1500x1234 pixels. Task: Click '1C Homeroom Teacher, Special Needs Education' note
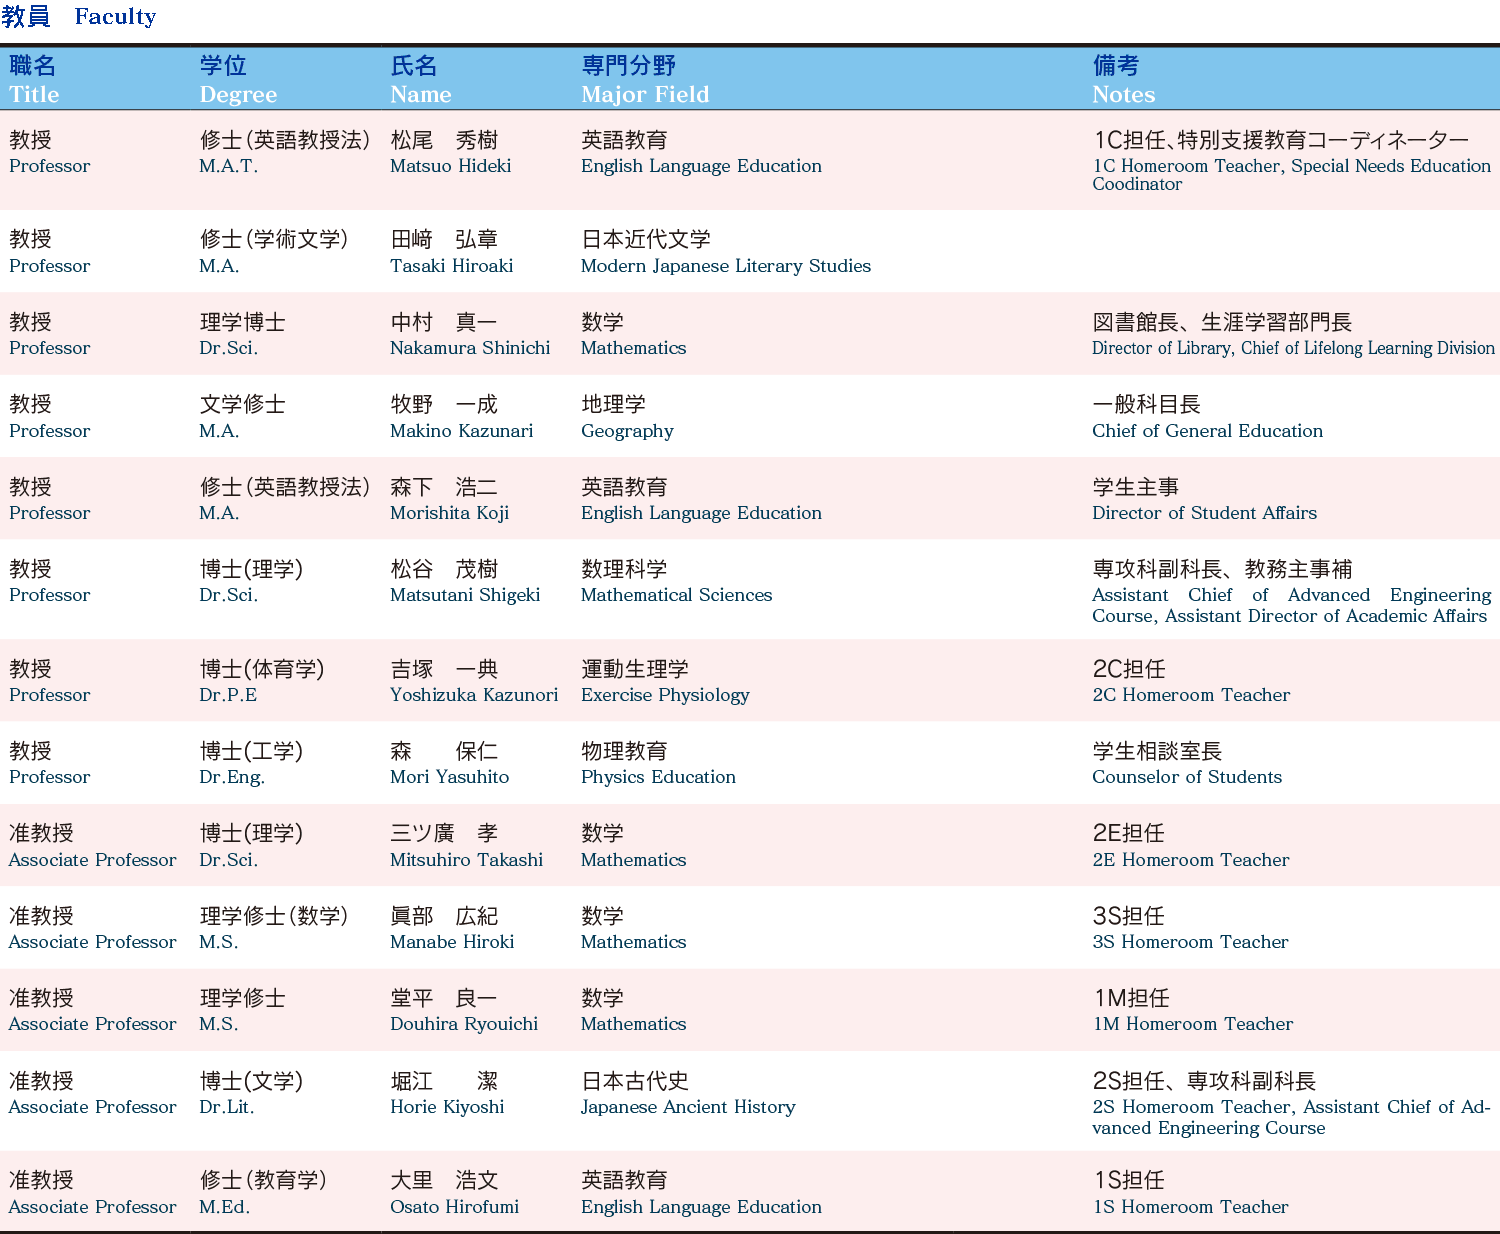(x=1291, y=166)
